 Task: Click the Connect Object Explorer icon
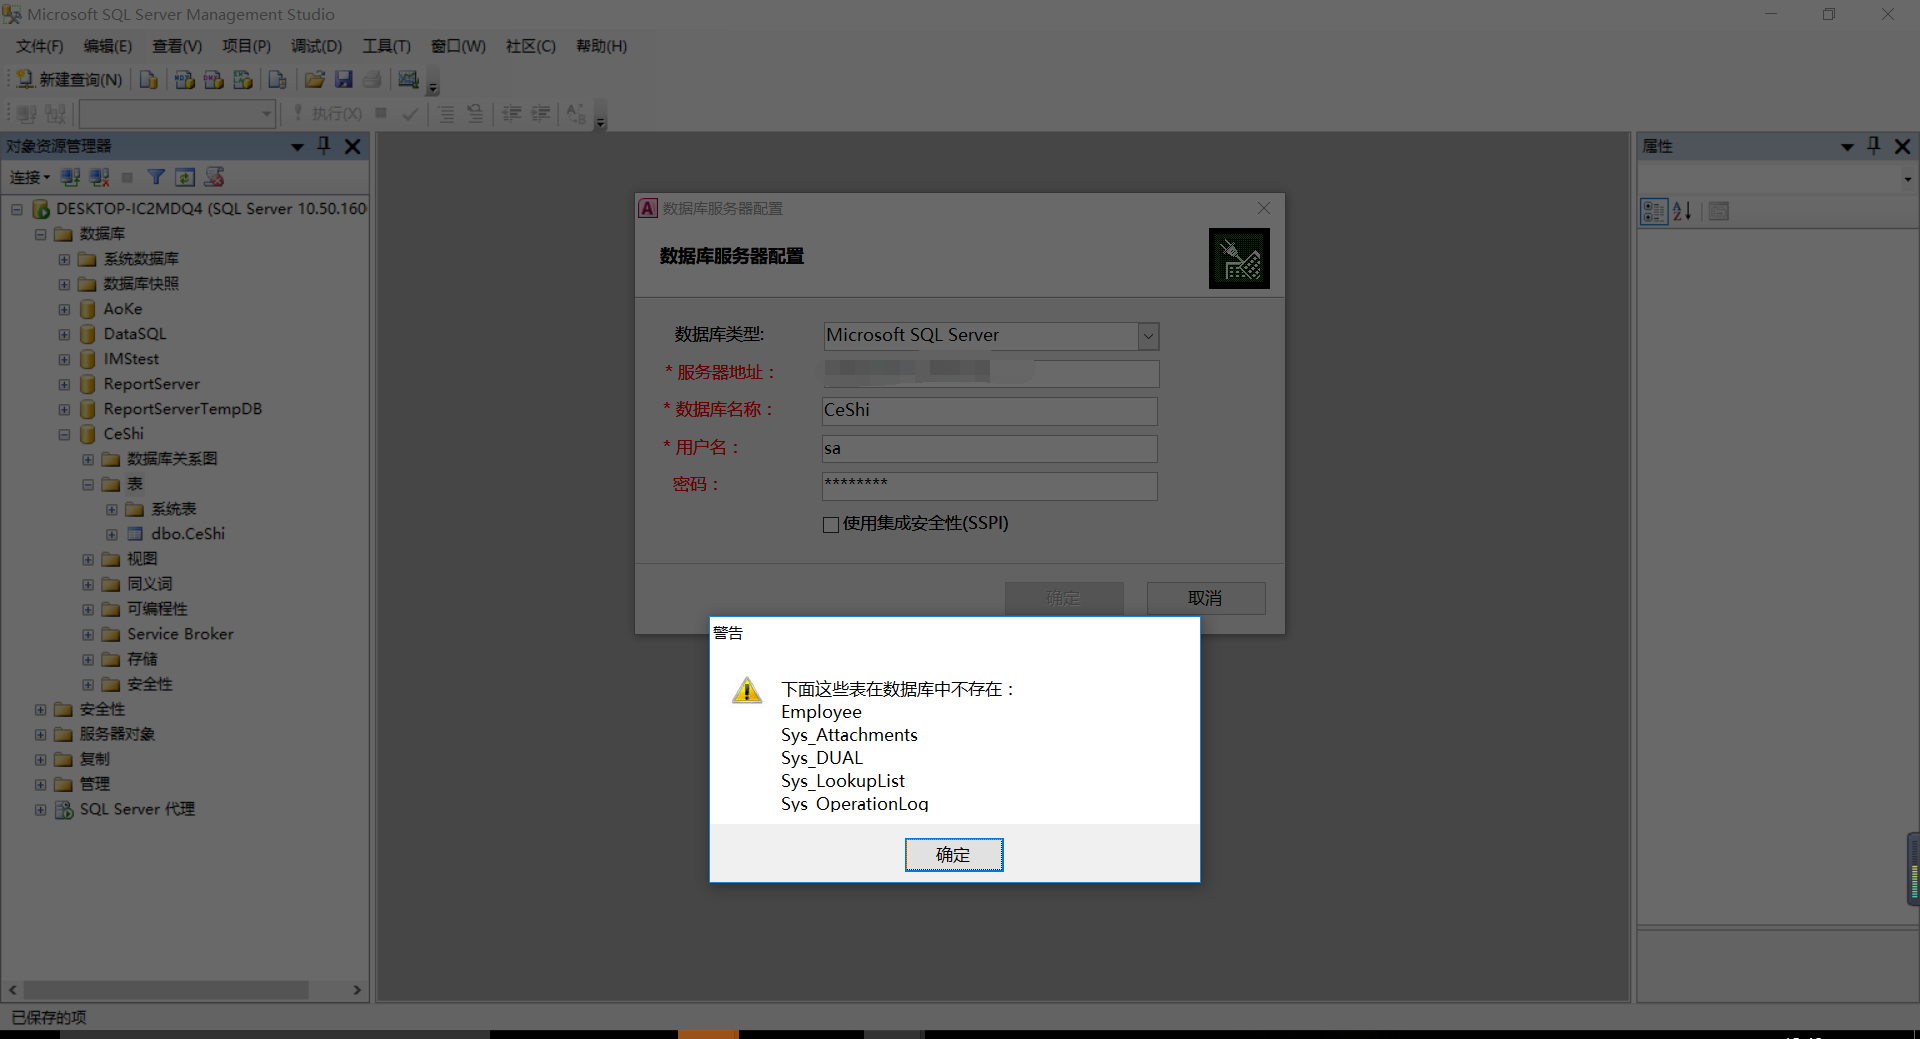(70, 177)
